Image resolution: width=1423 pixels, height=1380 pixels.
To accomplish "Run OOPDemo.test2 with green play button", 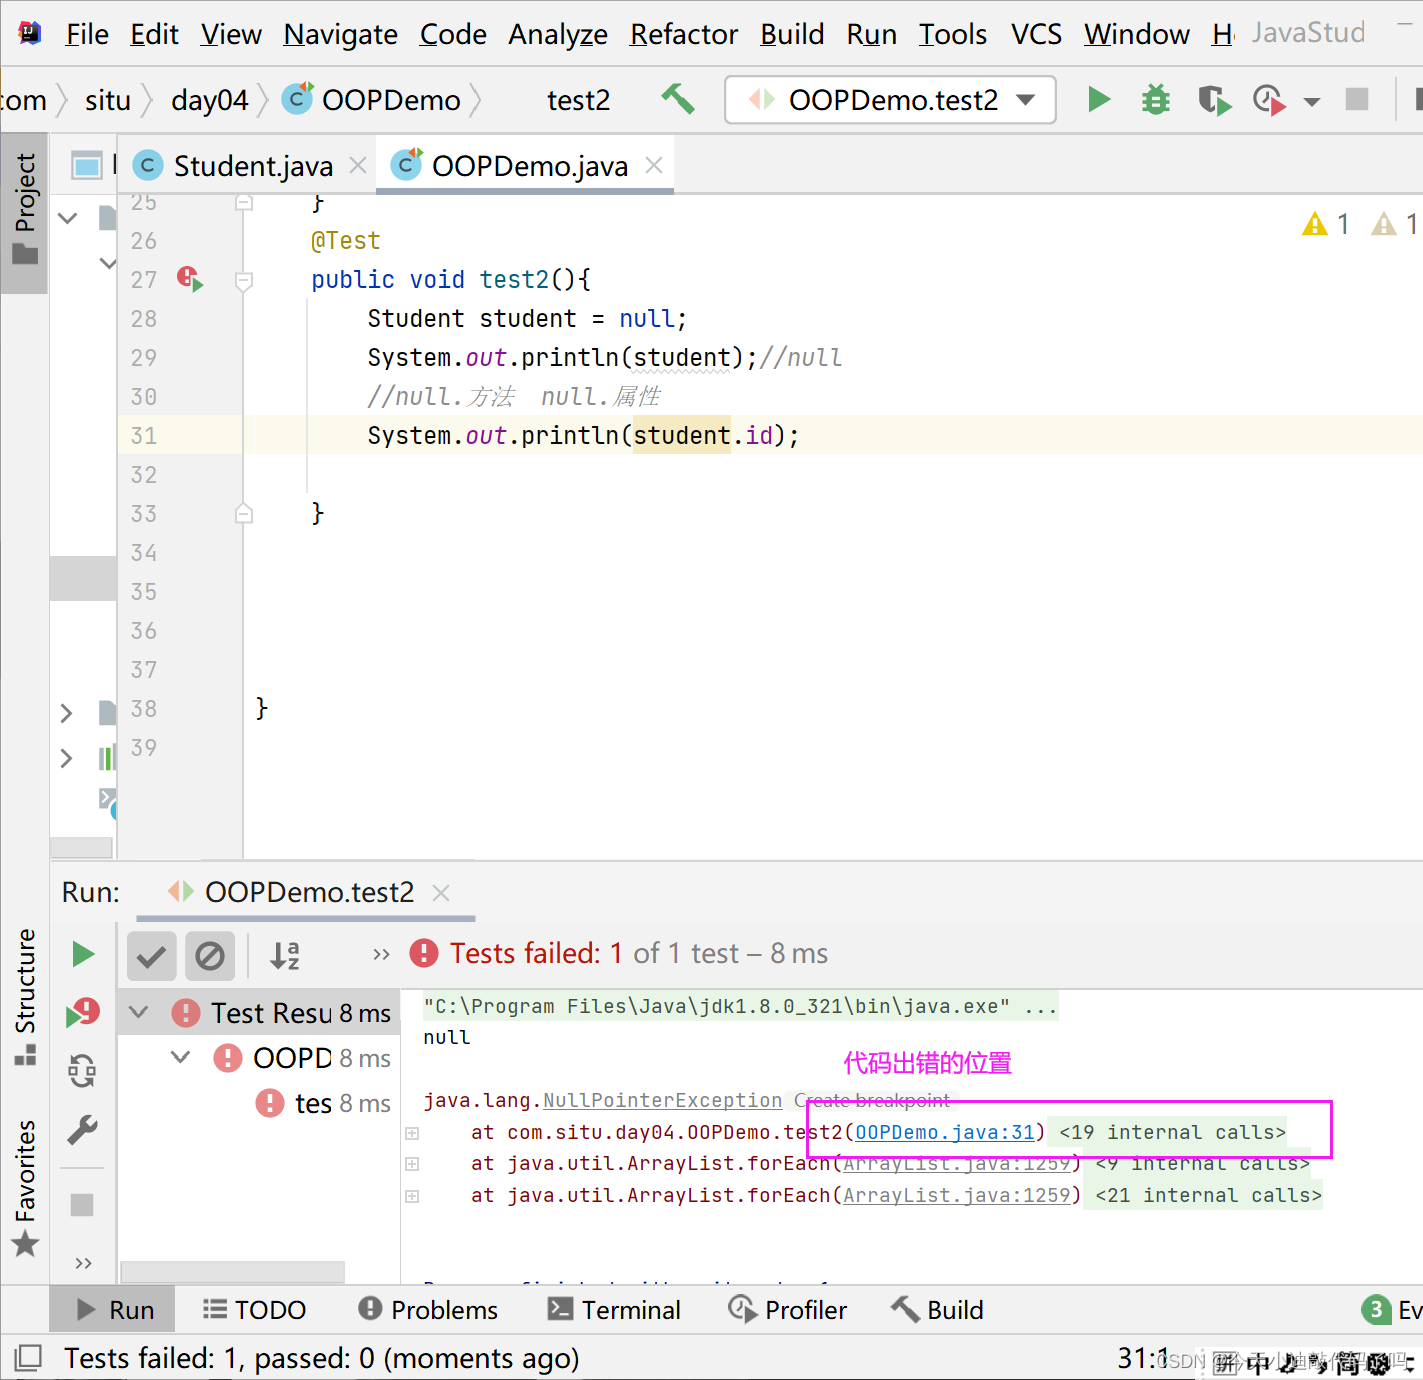I will (x=1099, y=99).
